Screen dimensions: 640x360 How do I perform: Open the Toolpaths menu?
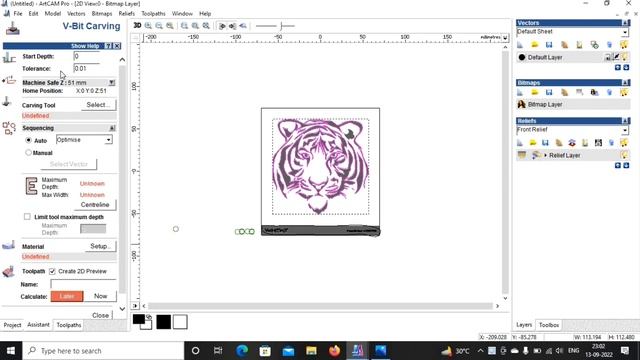pos(153,13)
